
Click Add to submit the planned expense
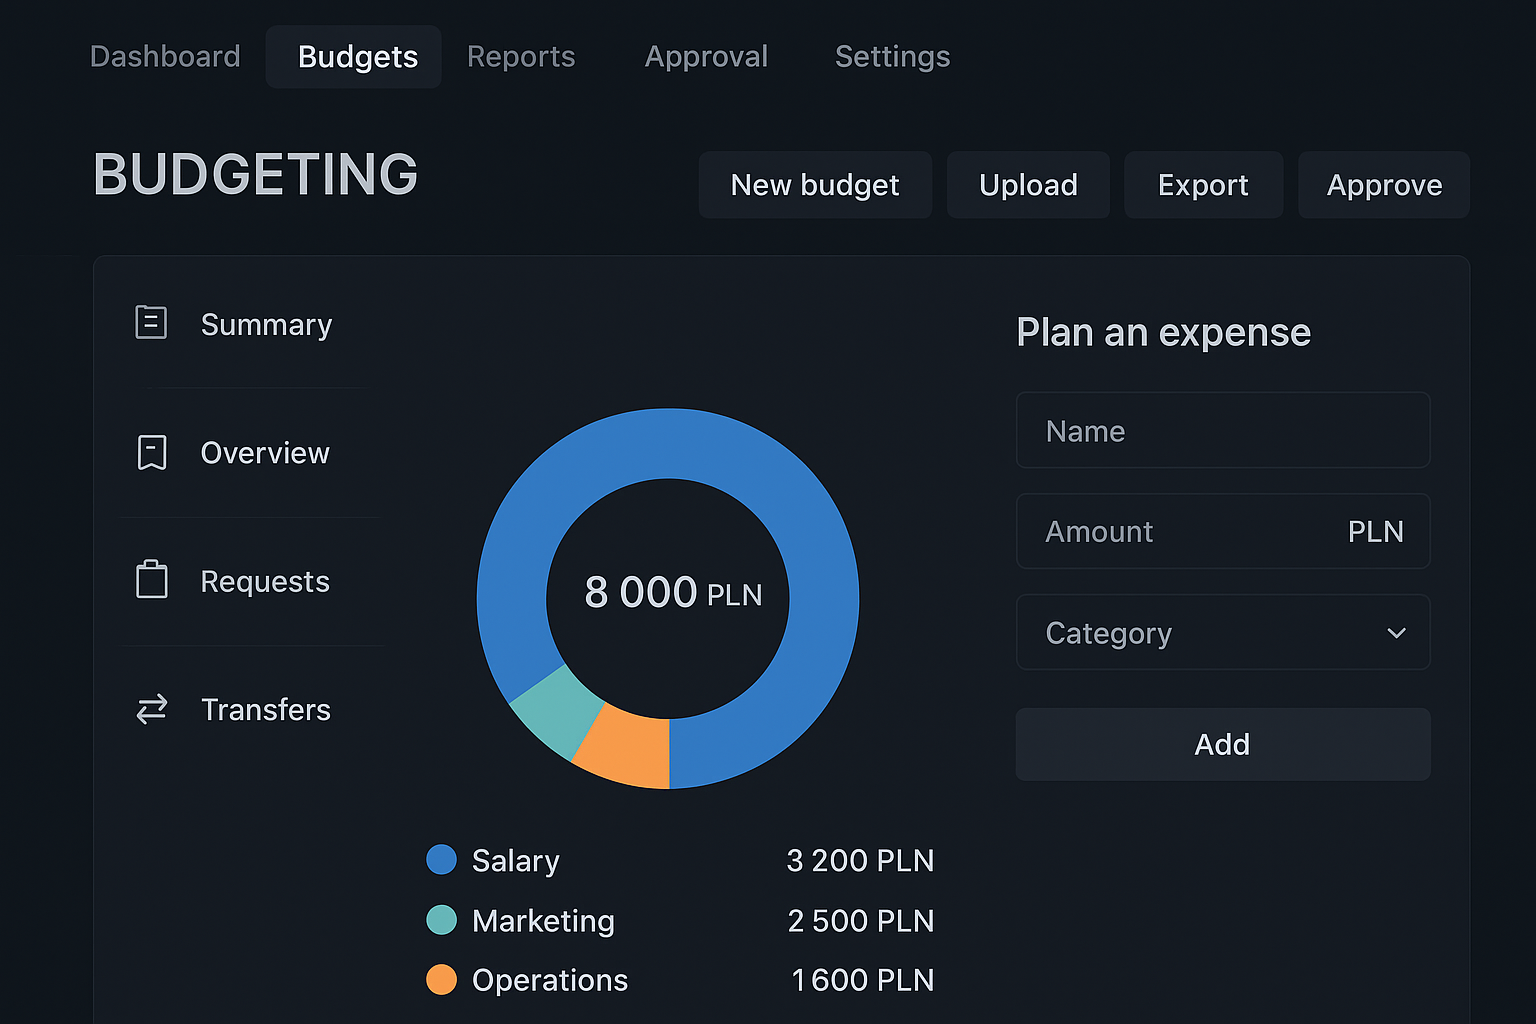pyautogui.click(x=1222, y=744)
